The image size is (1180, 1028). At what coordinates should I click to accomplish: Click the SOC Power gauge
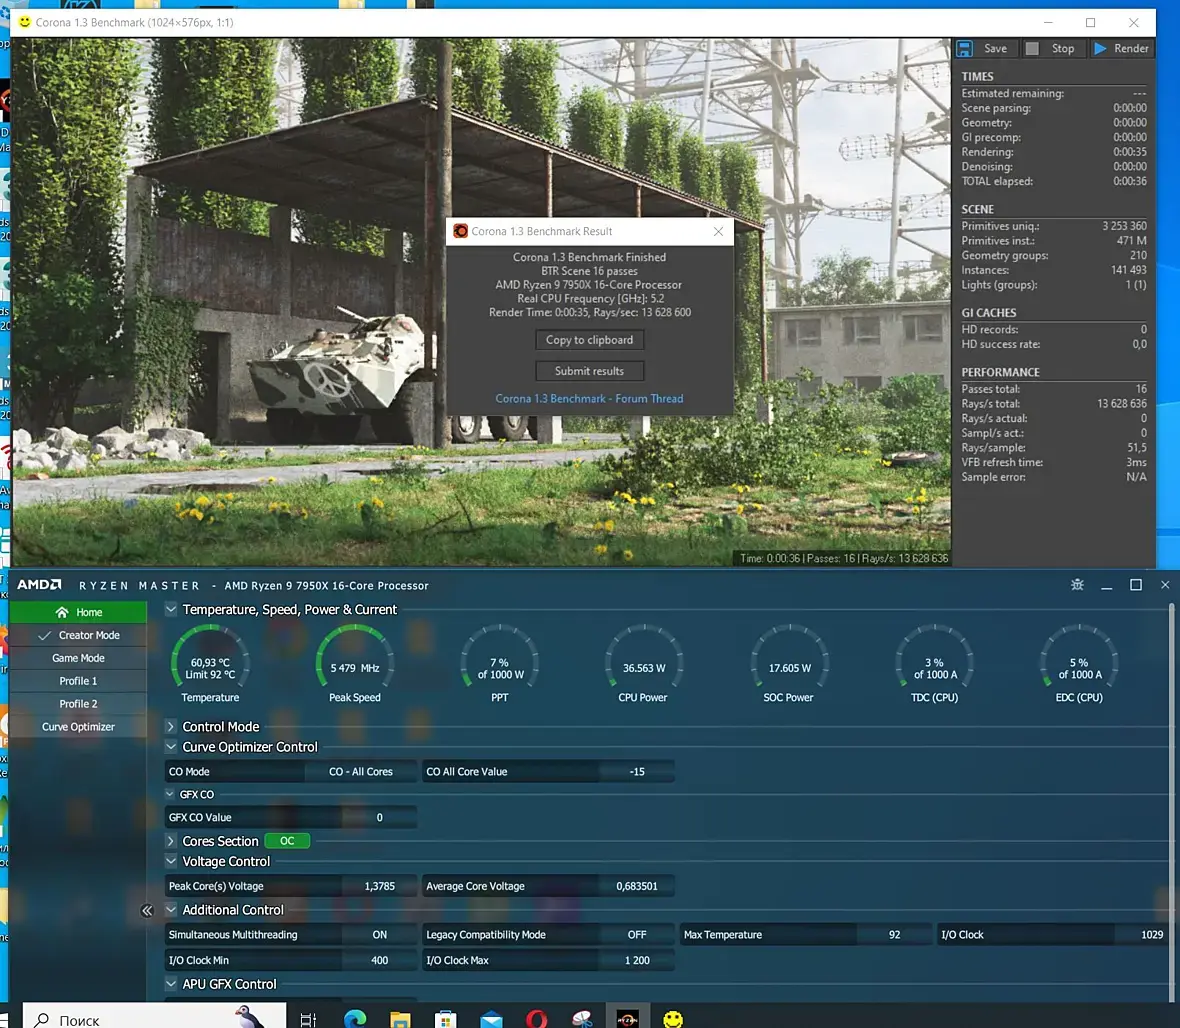[x=789, y=656]
